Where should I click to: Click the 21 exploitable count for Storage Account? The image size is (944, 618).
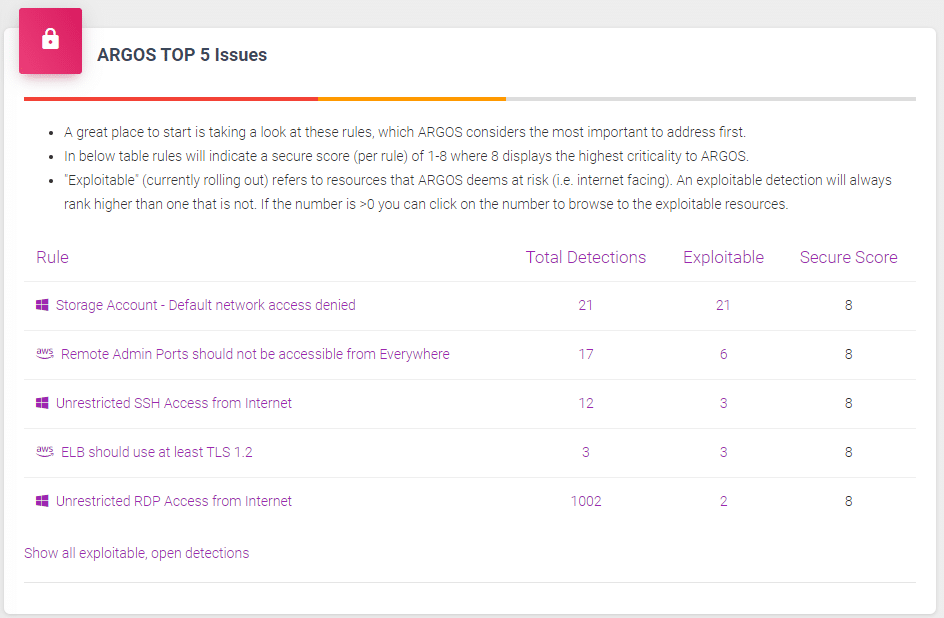[723, 305]
